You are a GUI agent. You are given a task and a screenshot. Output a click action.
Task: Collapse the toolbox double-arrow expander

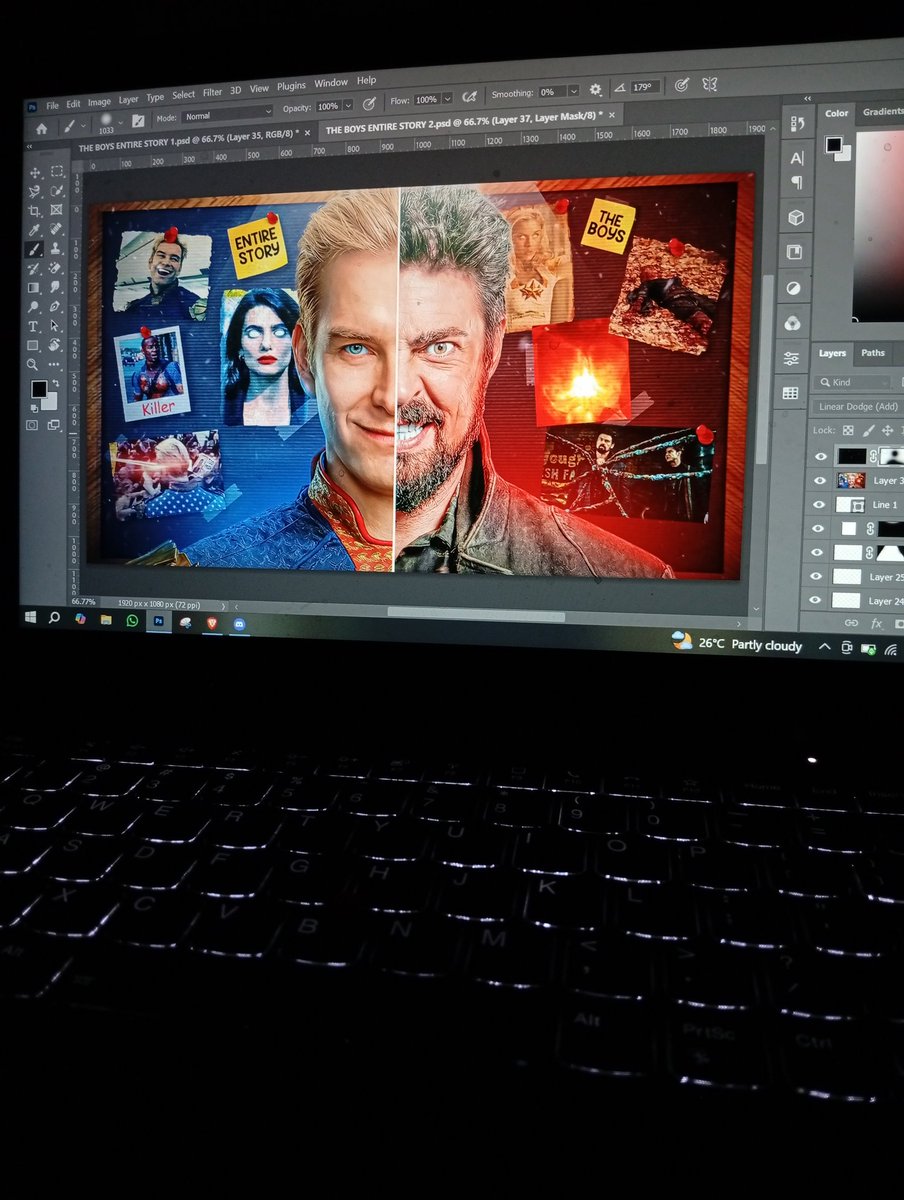click(x=30, y=146)
